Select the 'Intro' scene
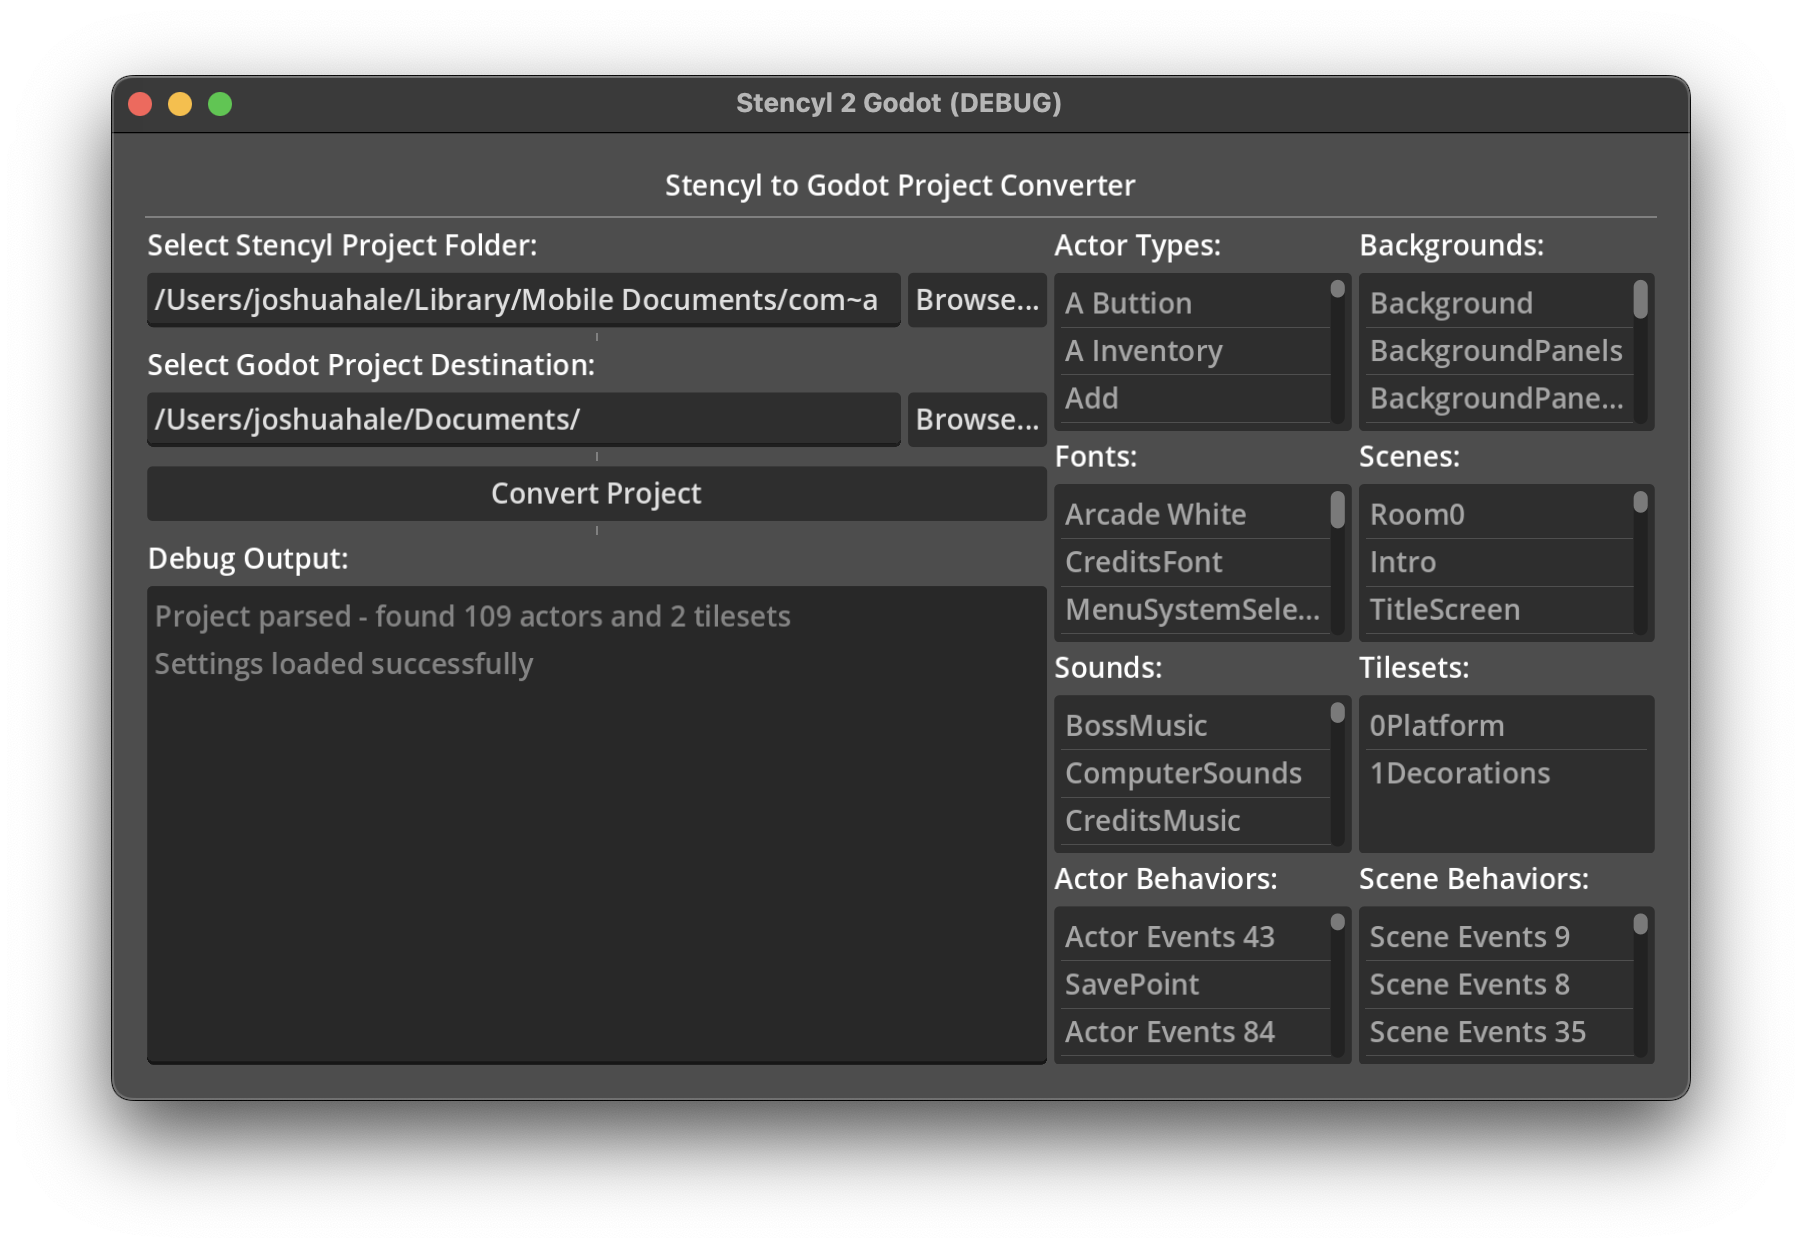 1498,562
